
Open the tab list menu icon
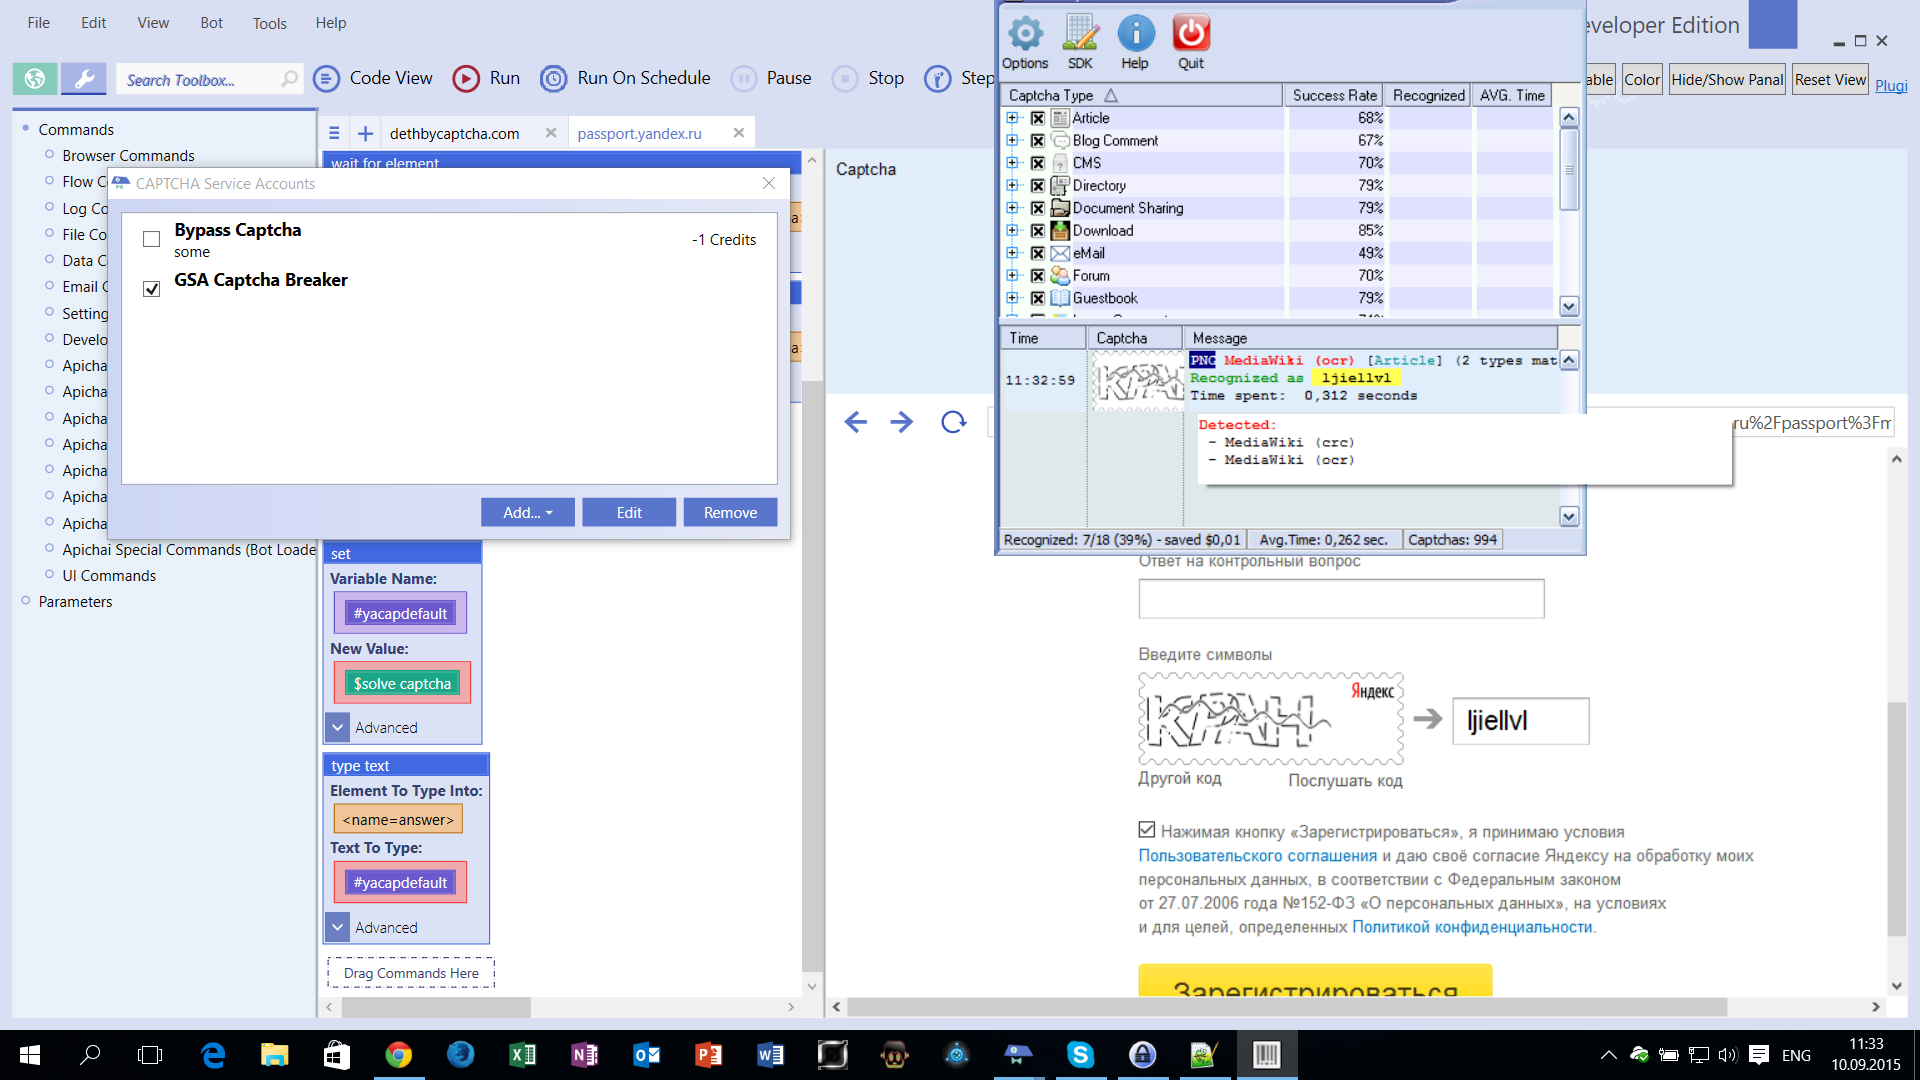pos(334,133)
